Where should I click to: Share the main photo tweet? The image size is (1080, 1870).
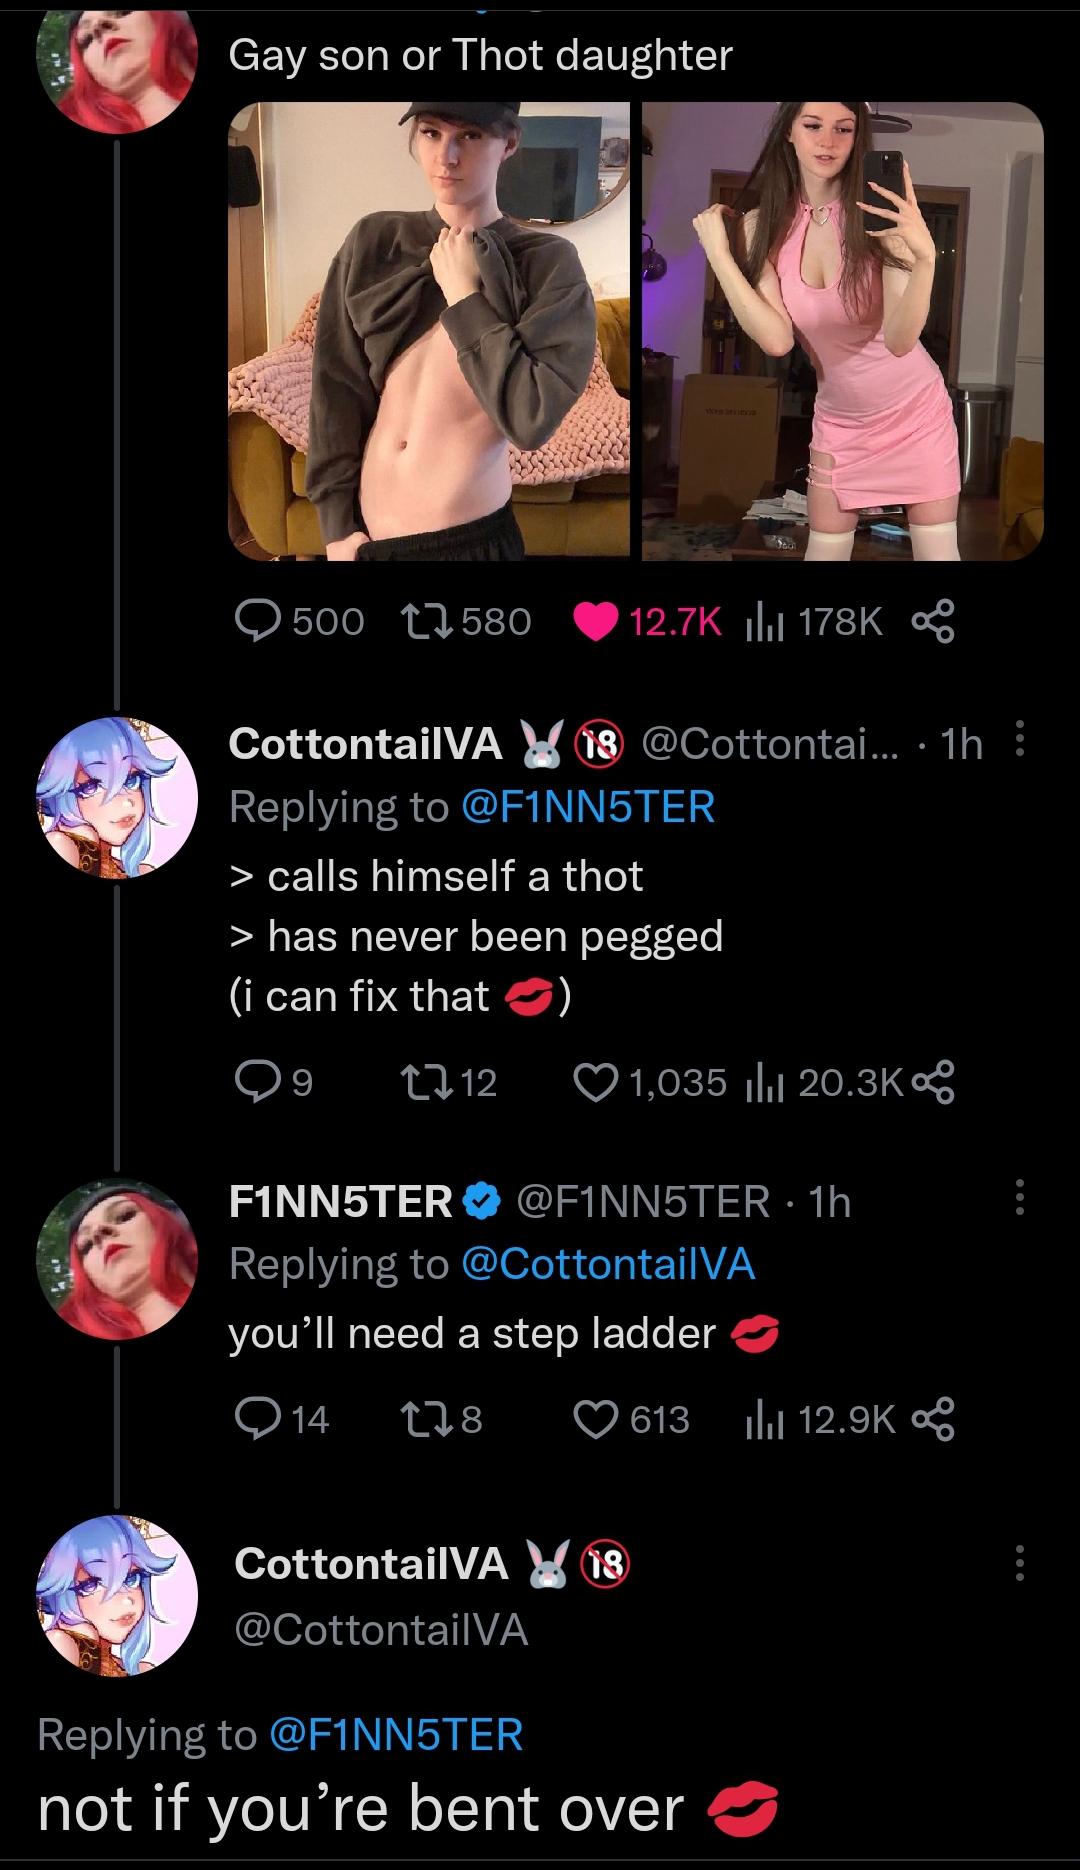pyautogui.click(x=934, y=622)
